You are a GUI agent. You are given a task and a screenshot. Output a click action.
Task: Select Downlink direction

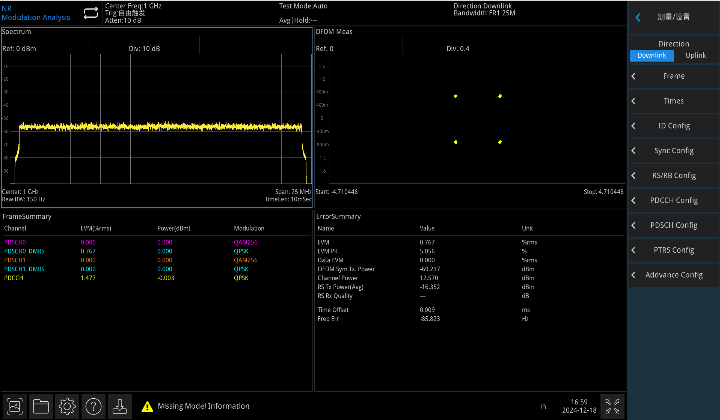tap(650, 56)
